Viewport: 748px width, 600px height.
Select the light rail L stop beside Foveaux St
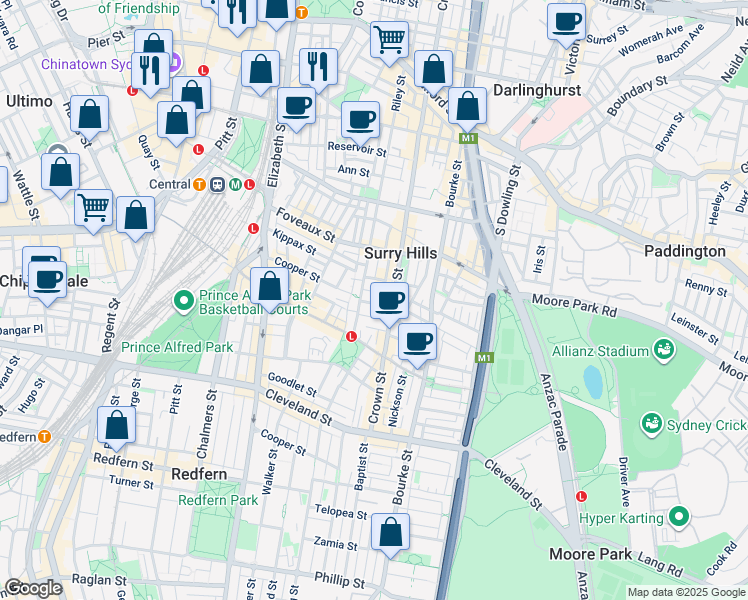[x=253, y=228]
